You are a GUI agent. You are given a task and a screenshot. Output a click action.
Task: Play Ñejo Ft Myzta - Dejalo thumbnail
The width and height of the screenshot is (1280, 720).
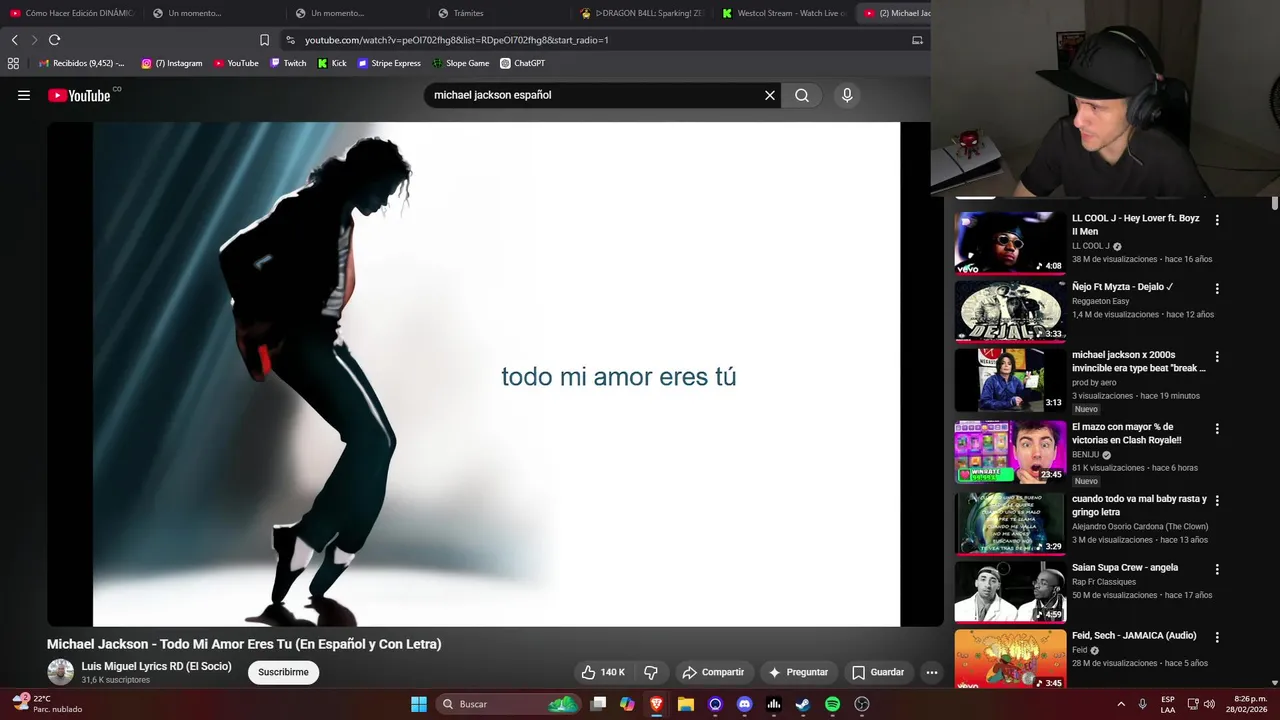tap(1010, 311)
